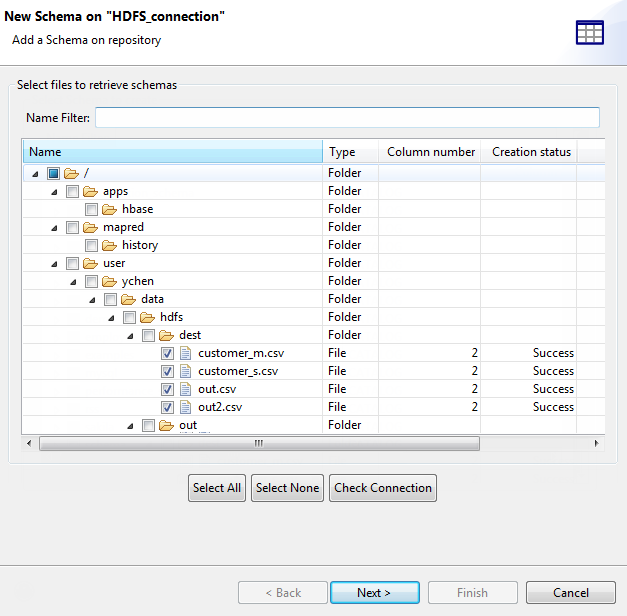Screen dimensions: 627x616
Task: Click the Check Connection button
Action: [x=383, y=488]
